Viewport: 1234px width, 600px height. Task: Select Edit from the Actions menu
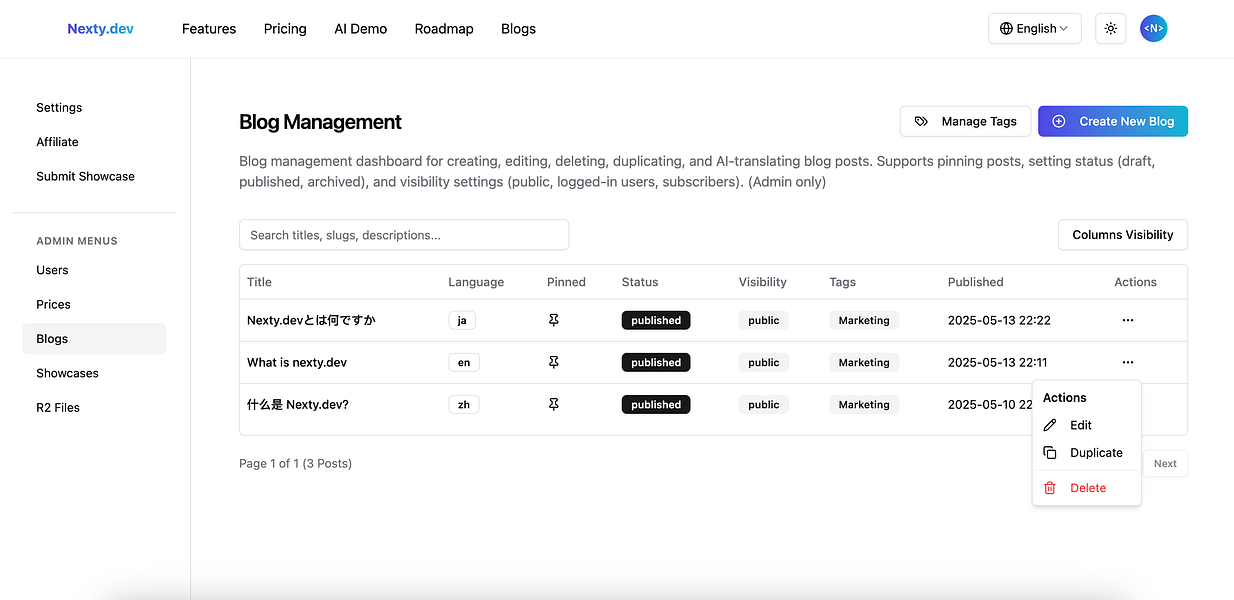[1080, 424]
